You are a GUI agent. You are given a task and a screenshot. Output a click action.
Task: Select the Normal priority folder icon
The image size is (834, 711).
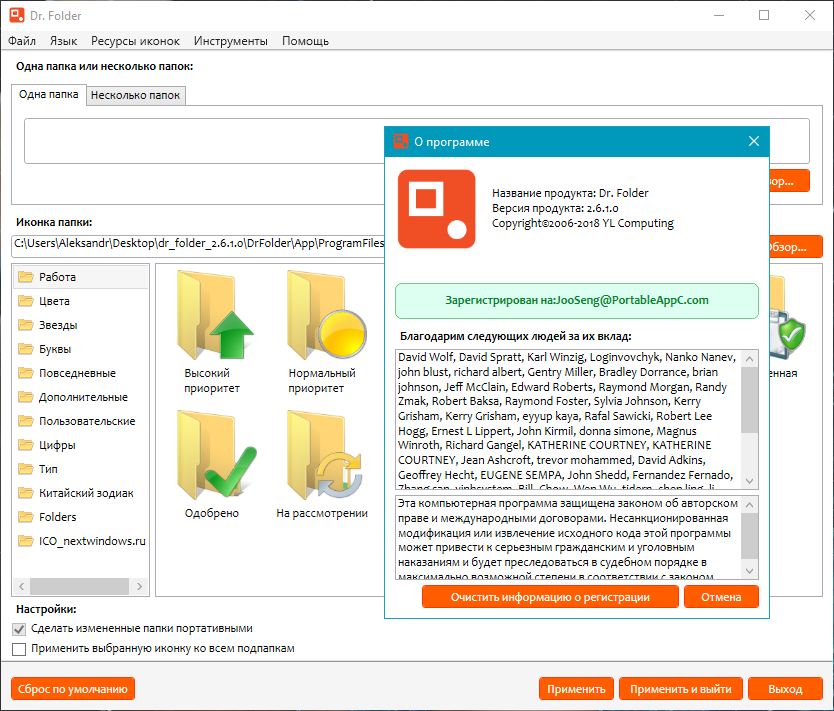point(326,315)
